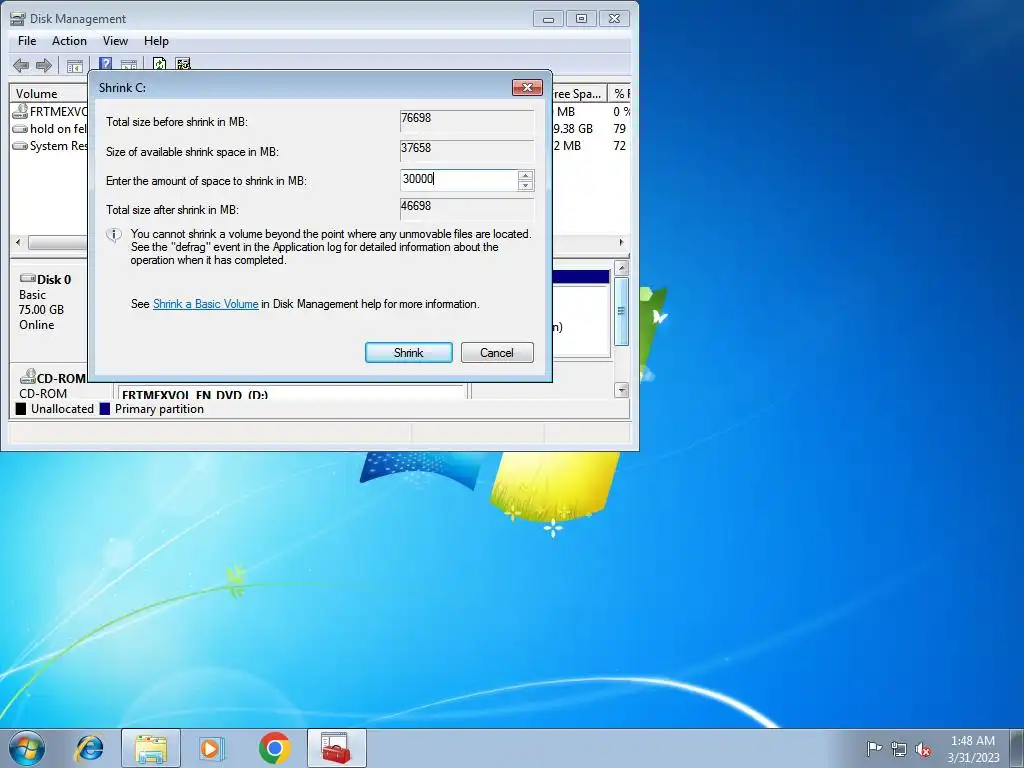Click the '9.38 GB' free space cell
Image resolution: width=1024 pixels, height=768 pixels.
tap(573, 129)
